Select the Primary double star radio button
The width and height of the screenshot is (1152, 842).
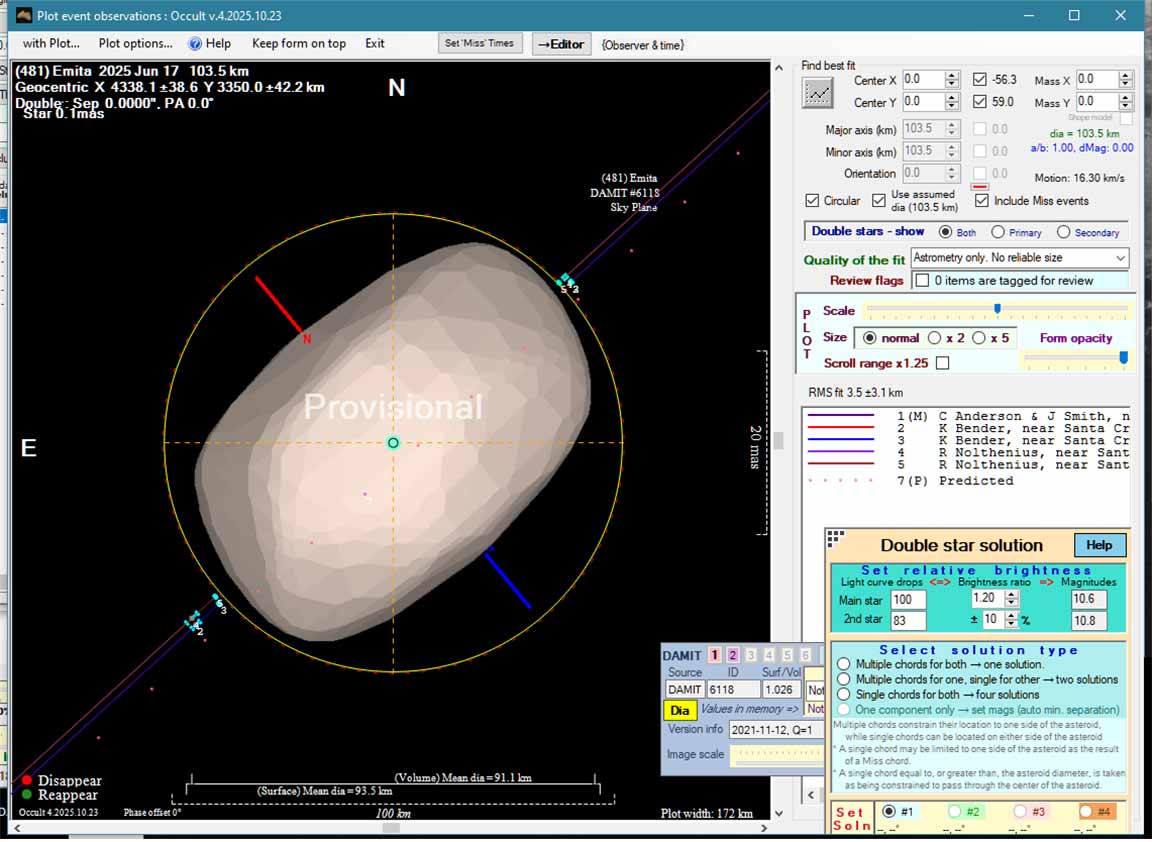point(997,232)
